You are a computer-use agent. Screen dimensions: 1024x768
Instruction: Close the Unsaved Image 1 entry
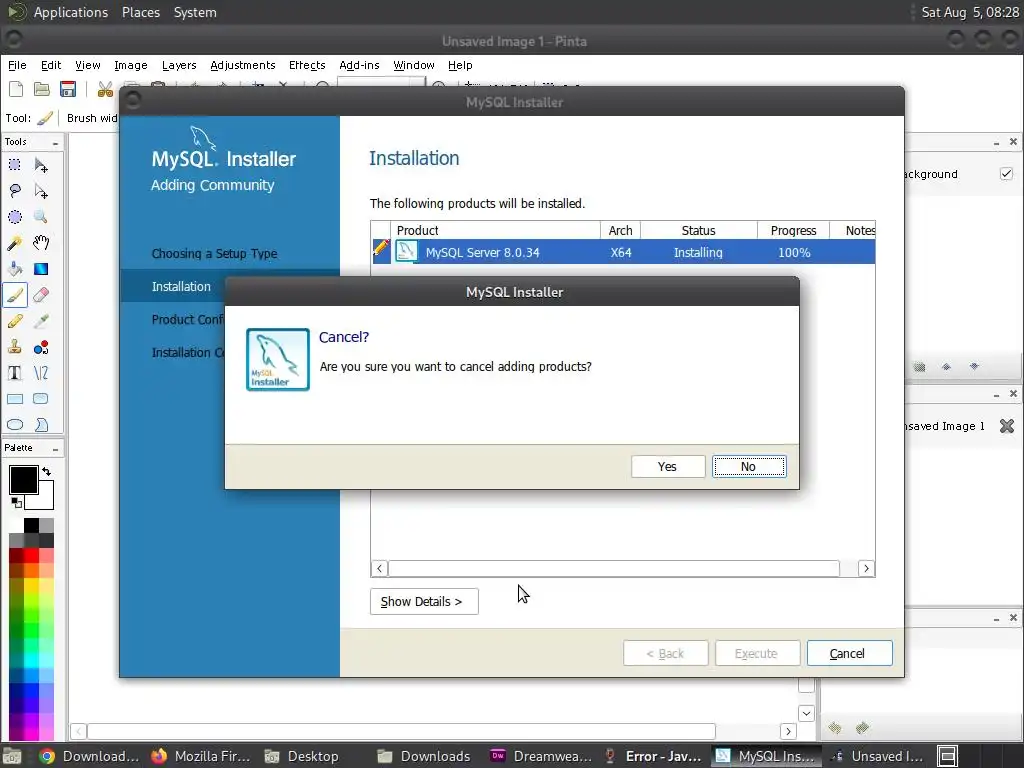point(1007,426)
